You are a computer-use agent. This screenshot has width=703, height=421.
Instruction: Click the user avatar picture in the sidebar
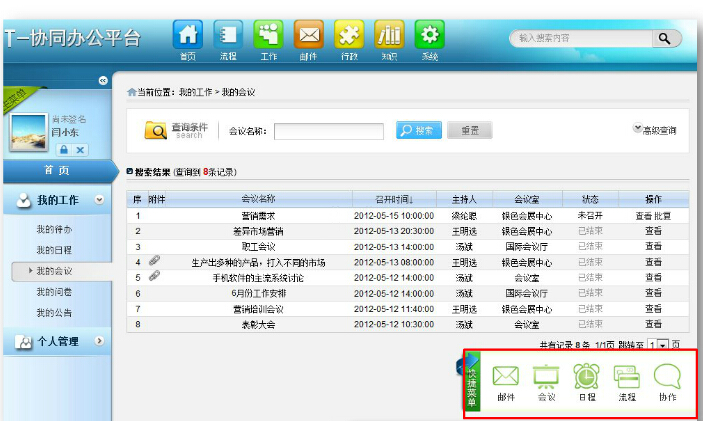tap(29, 132)
